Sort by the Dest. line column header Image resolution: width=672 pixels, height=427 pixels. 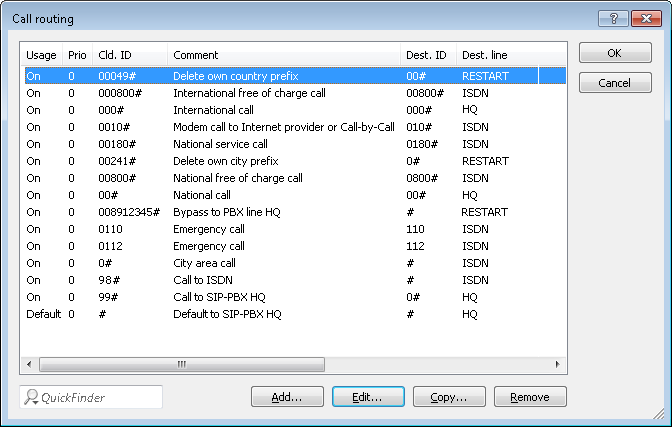pyautogui.click(x=496, y=55)
